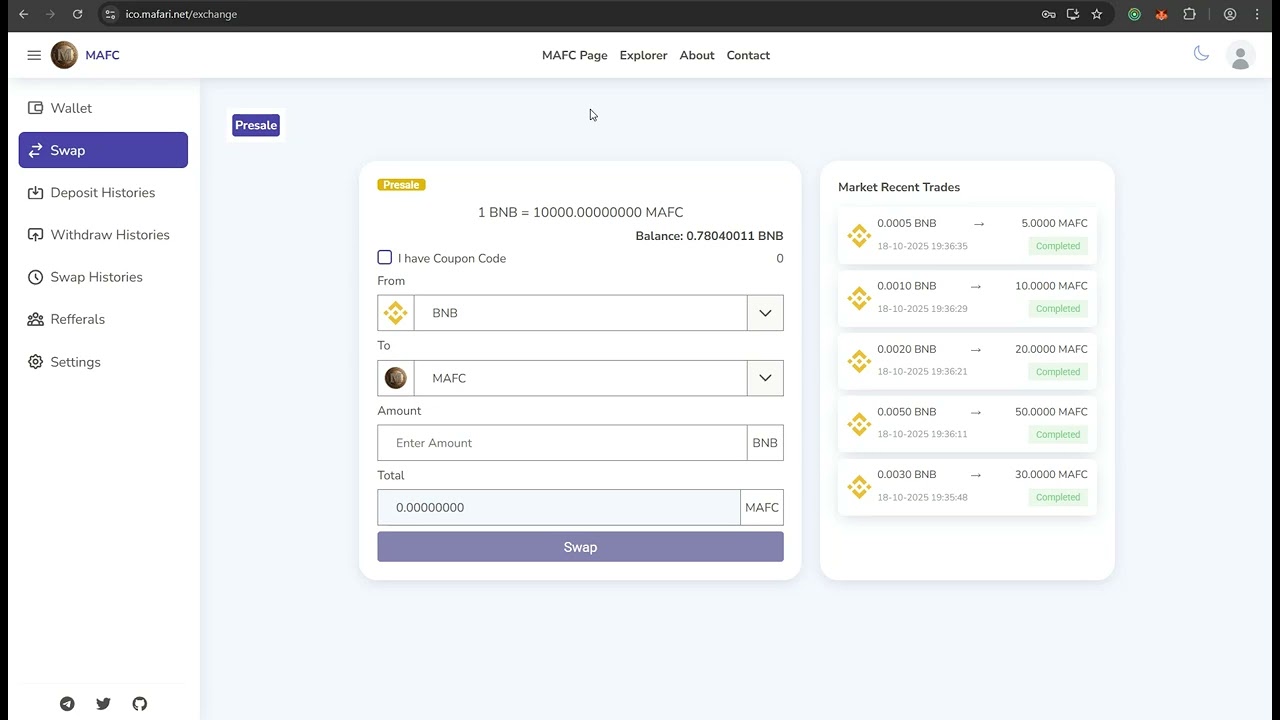Click the address bar URL ico.mafari.net/exchange
Viewport: 1280px width, 720px height.
(x=181, y=14)
